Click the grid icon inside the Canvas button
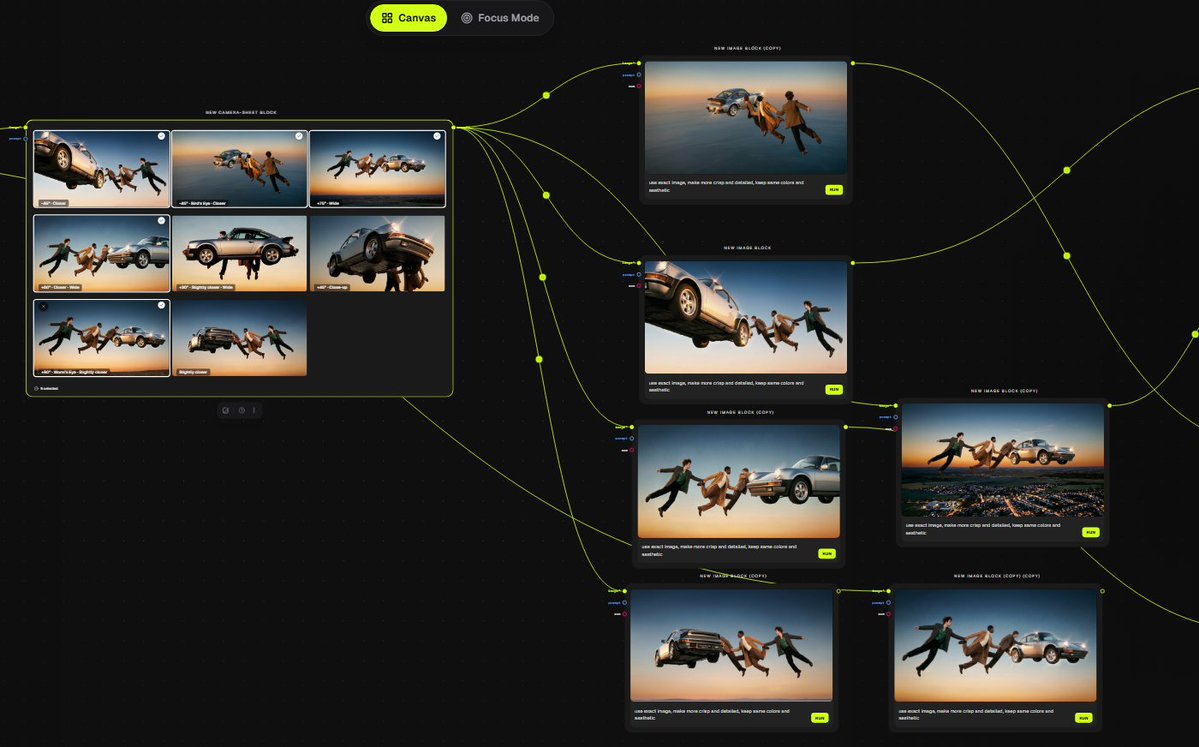Screen dimensions: 1199x747 tap(387, 17)
